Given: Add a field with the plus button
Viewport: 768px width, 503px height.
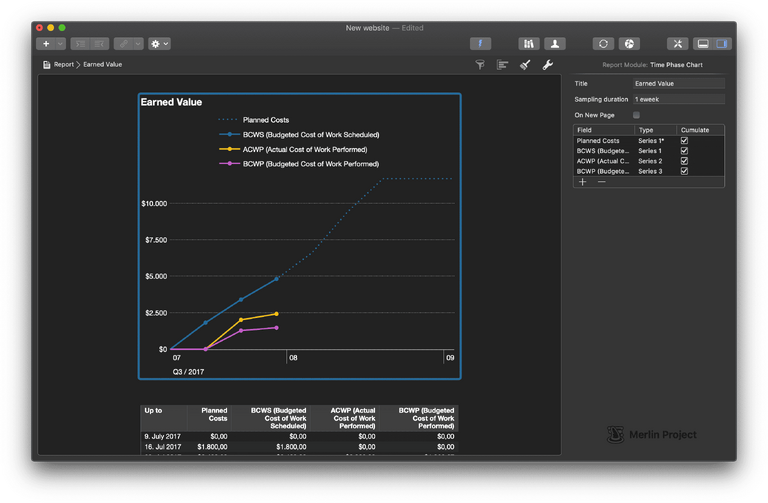Looking at the screenshot, I should (x=583, y=182).
